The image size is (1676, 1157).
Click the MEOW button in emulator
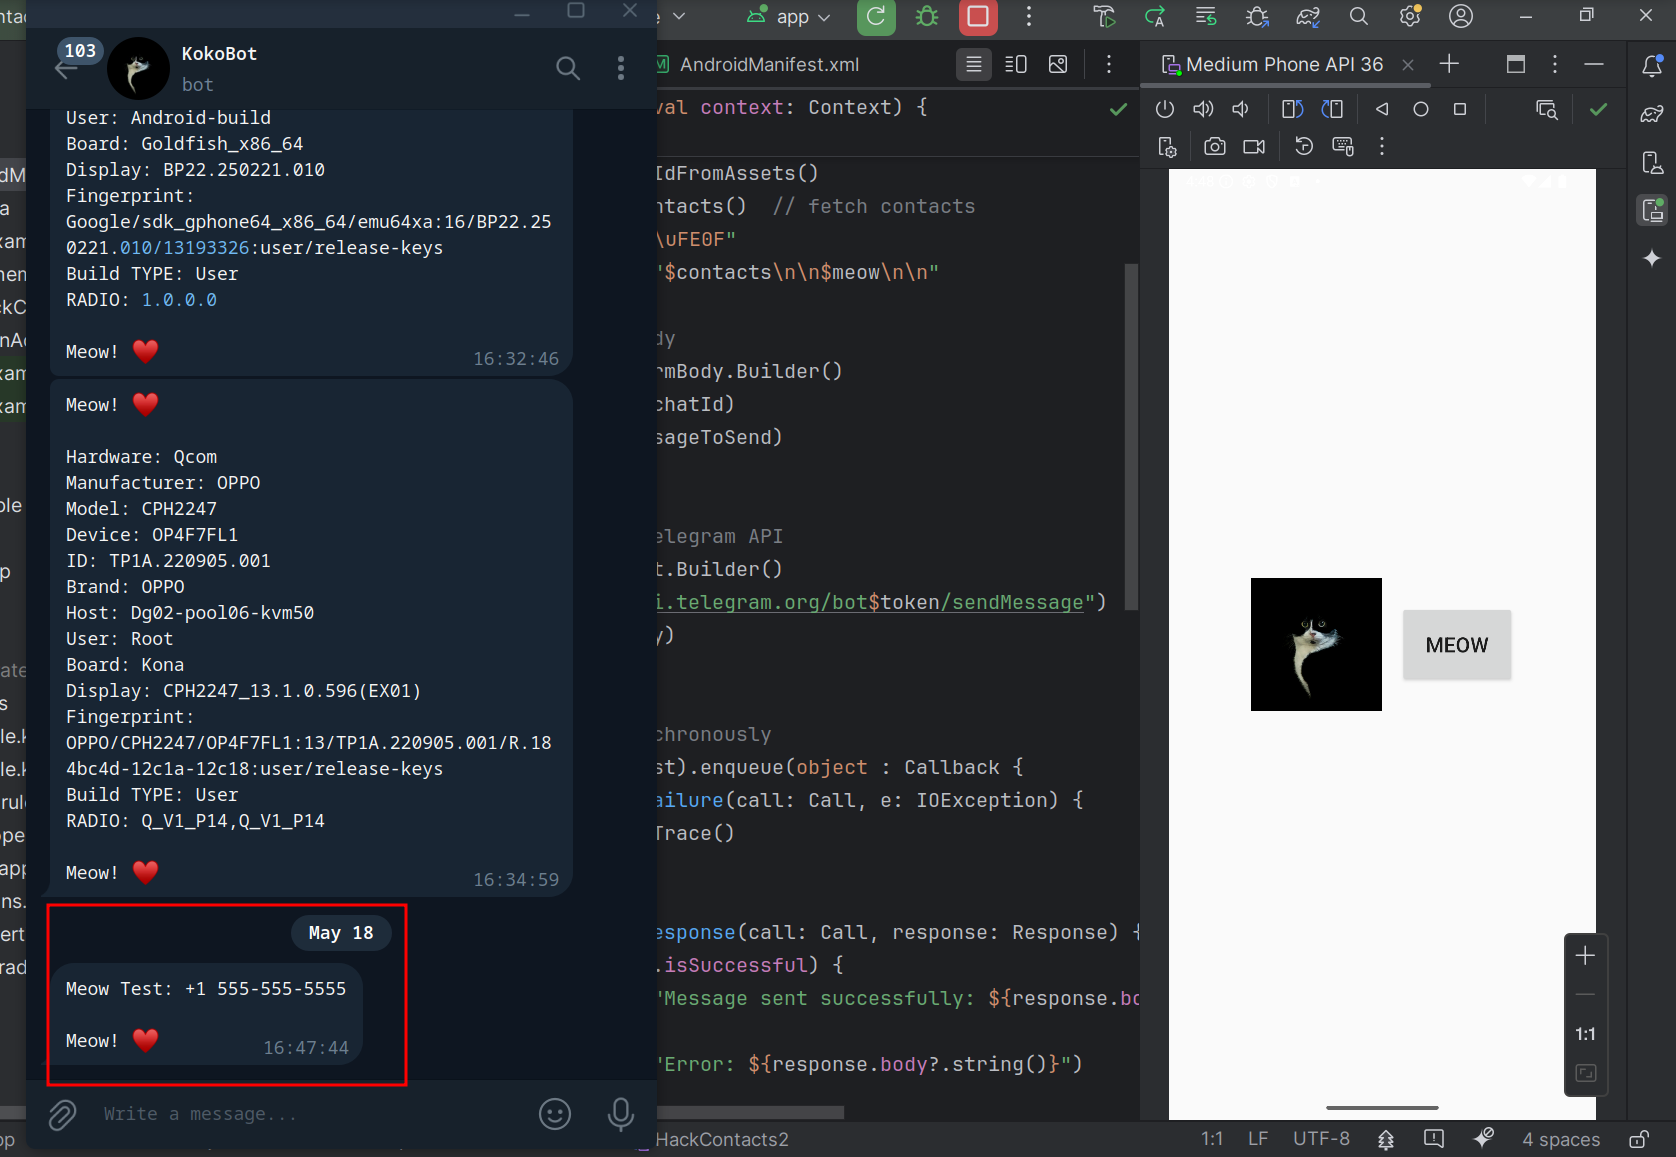1457,645
